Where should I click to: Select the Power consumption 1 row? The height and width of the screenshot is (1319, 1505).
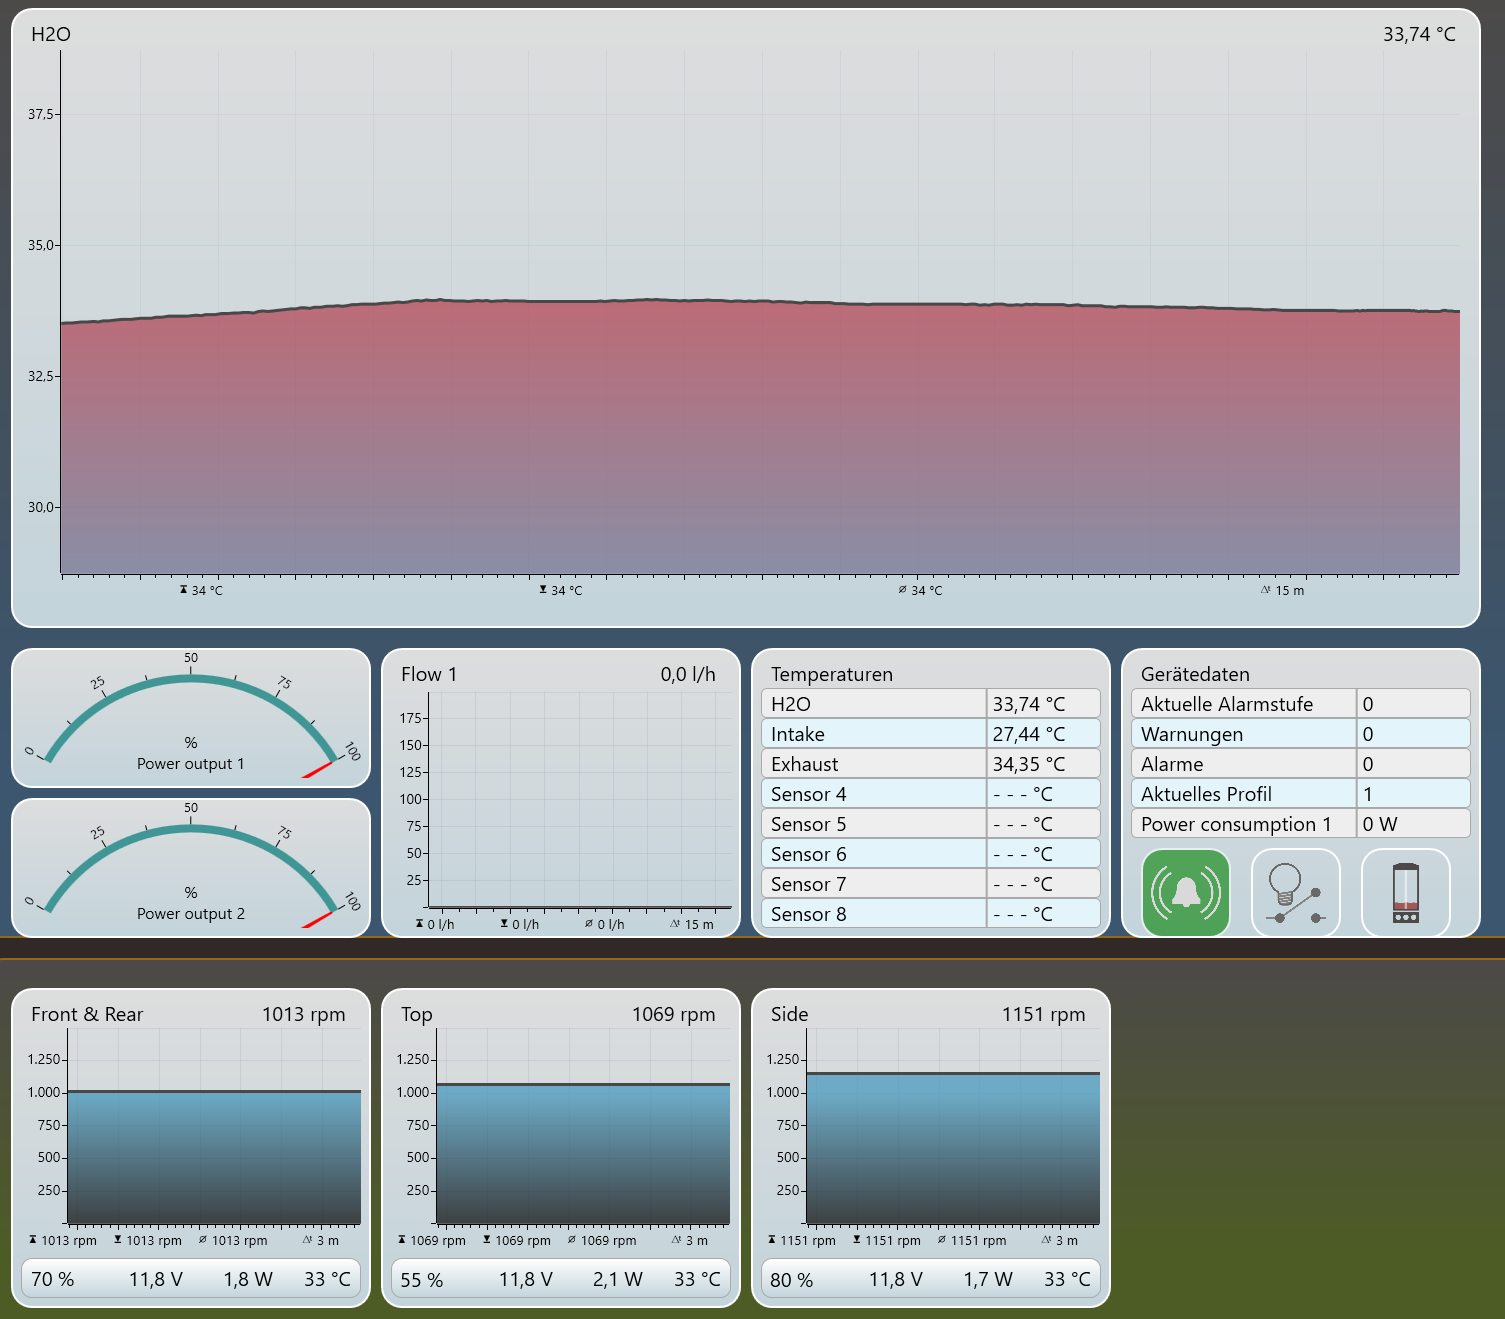(1301, 824)
